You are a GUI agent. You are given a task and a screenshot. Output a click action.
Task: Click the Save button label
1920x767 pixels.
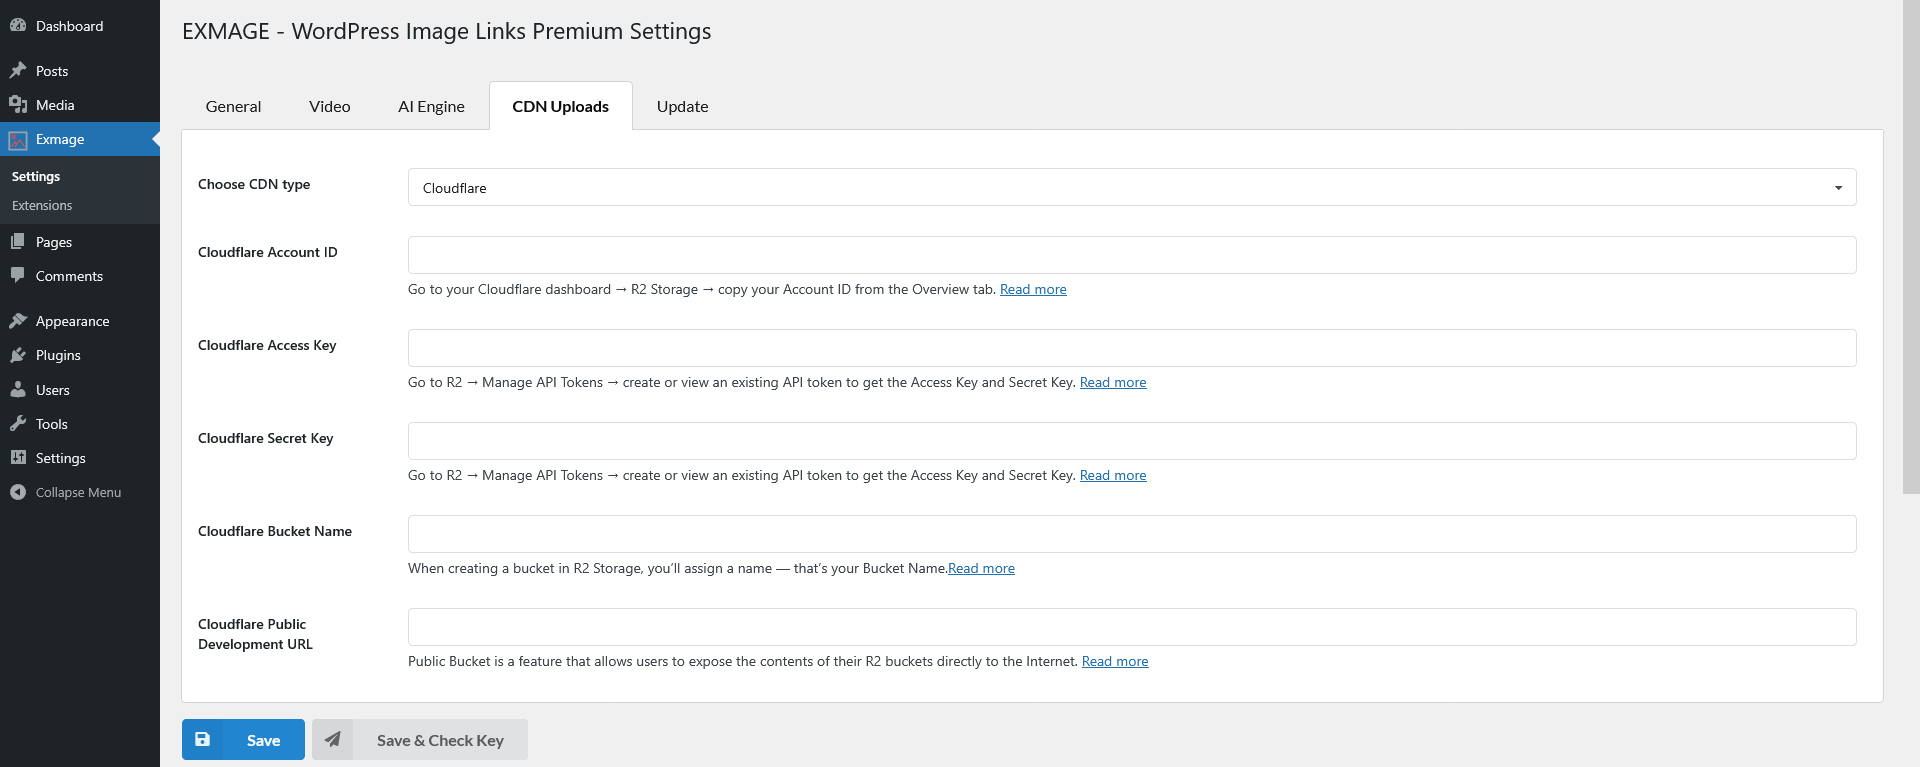(x=264, y=740)
